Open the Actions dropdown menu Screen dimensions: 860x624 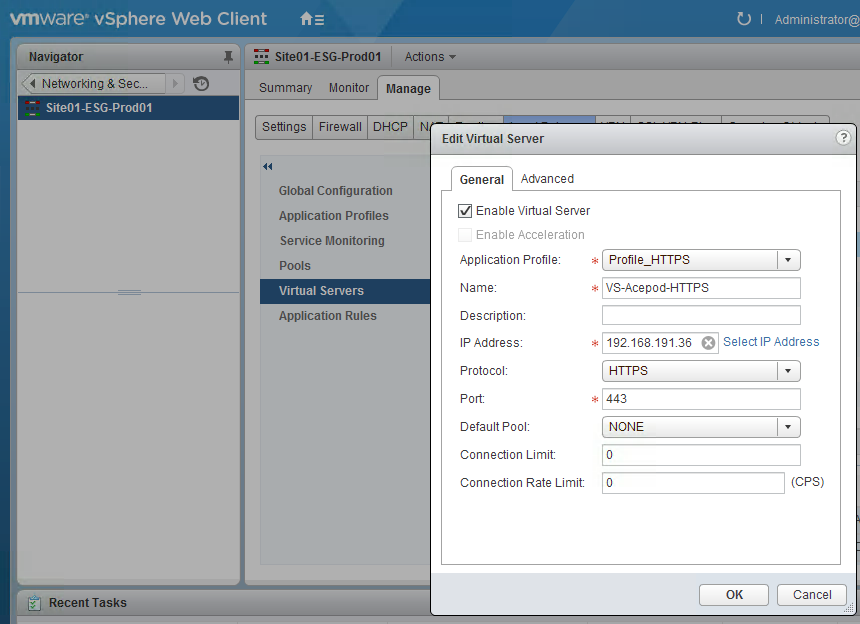click(430, 56)
